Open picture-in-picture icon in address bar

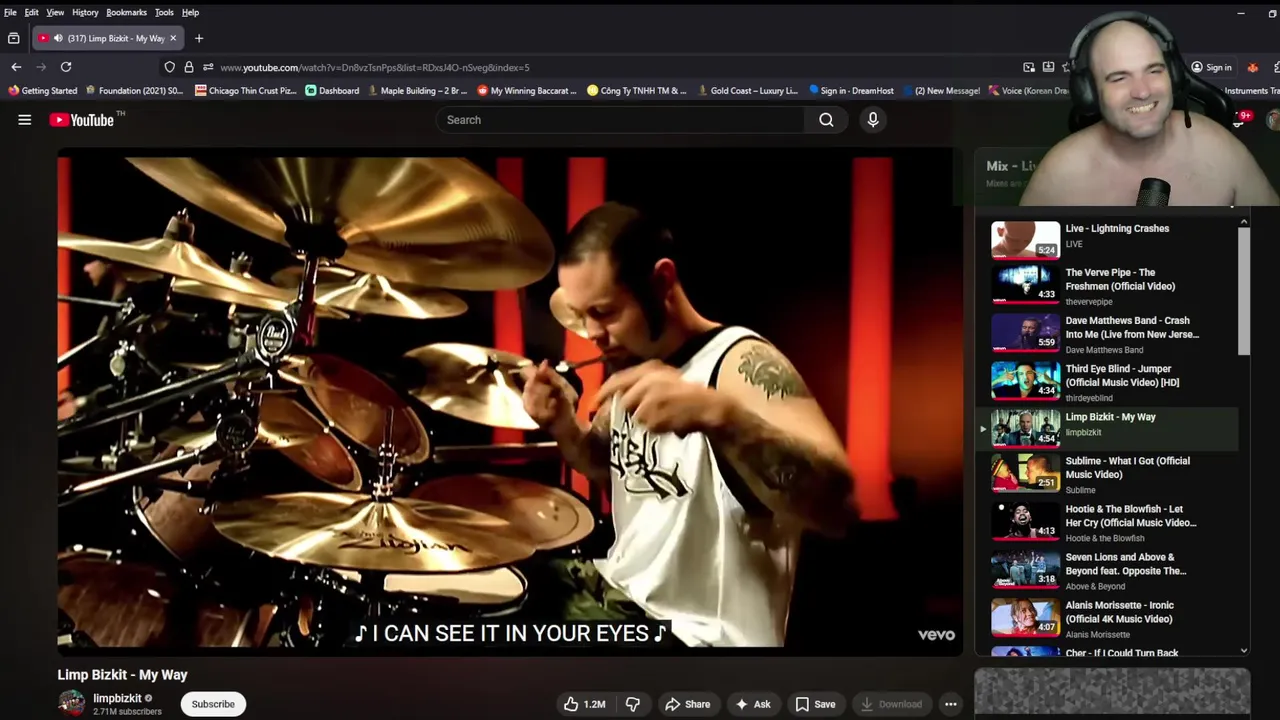tap(1029, 67)
